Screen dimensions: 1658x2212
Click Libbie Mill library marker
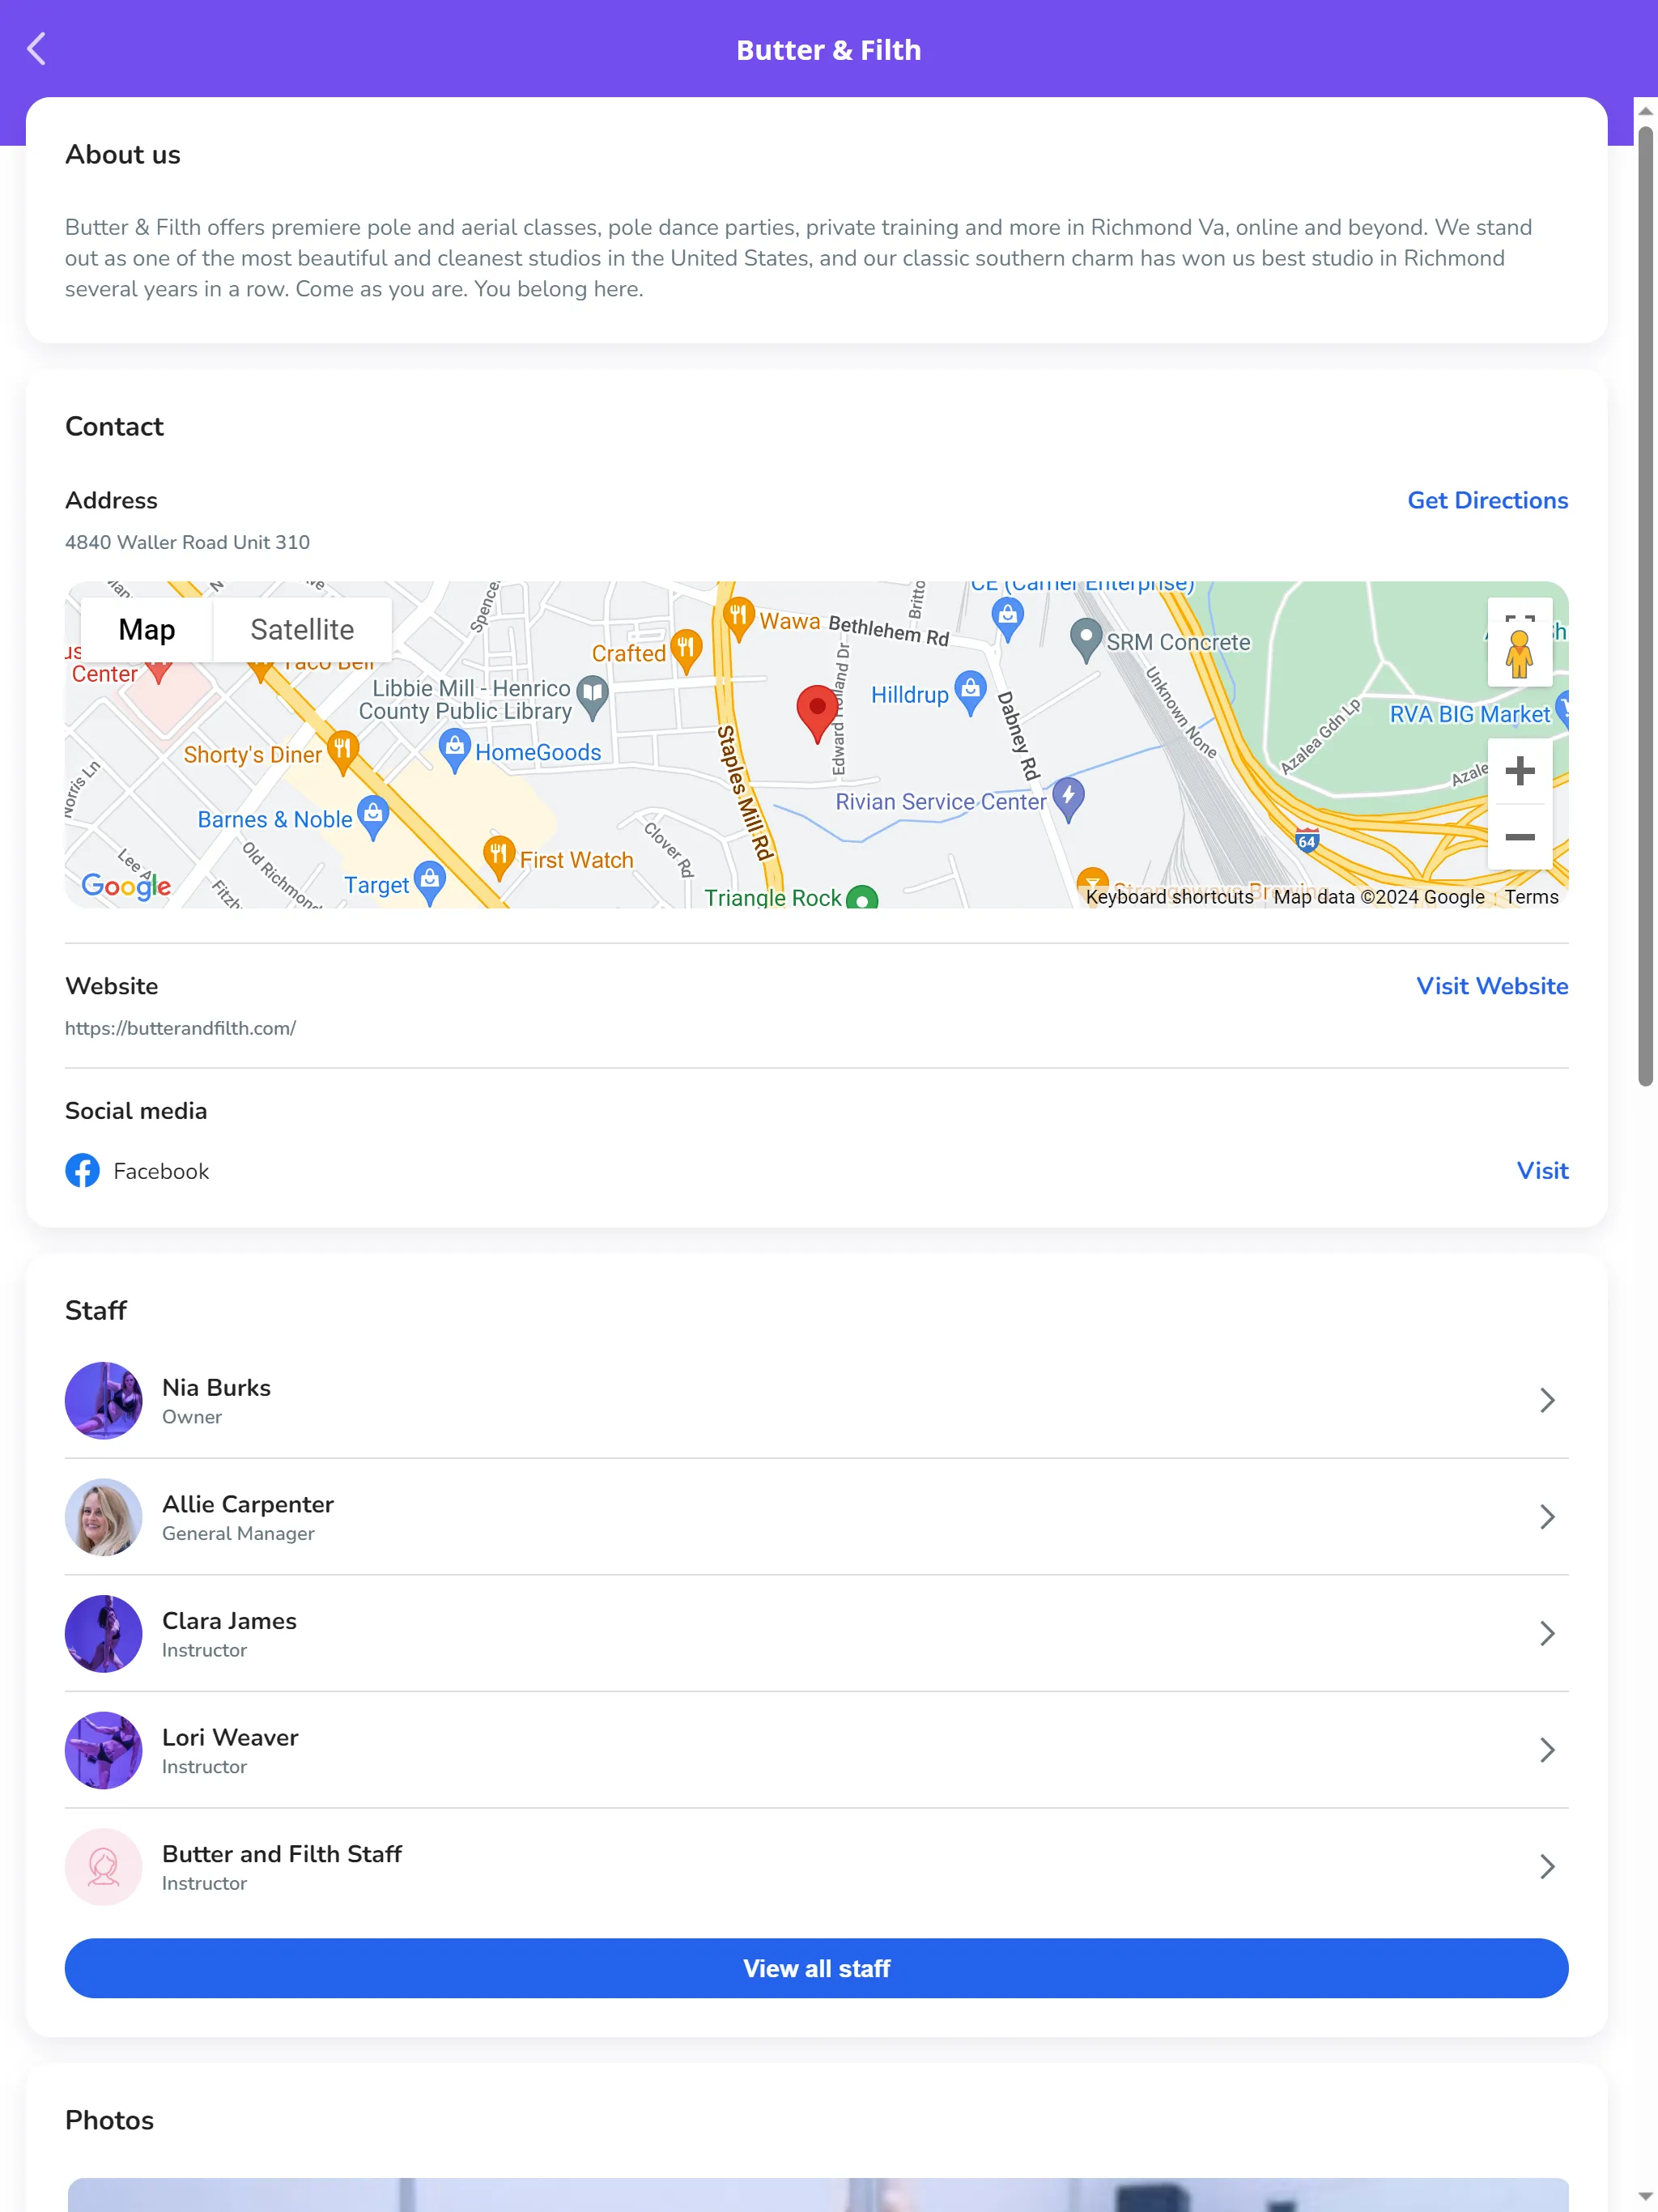[x=593, y=698]
